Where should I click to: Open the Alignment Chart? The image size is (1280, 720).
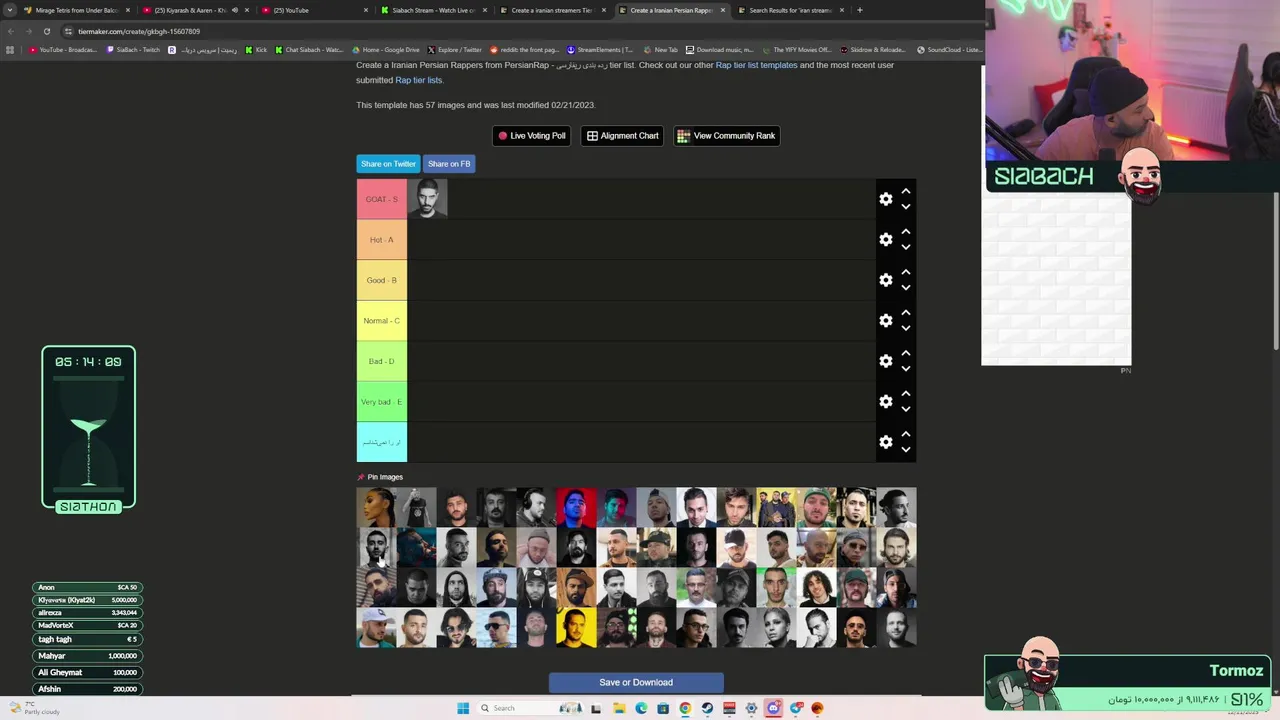622,136
